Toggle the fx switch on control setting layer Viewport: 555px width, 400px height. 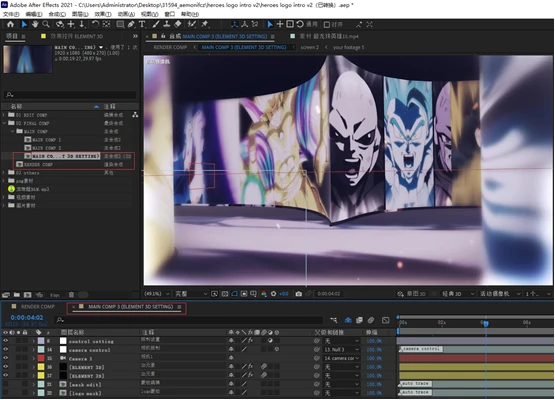pos(251,341)
